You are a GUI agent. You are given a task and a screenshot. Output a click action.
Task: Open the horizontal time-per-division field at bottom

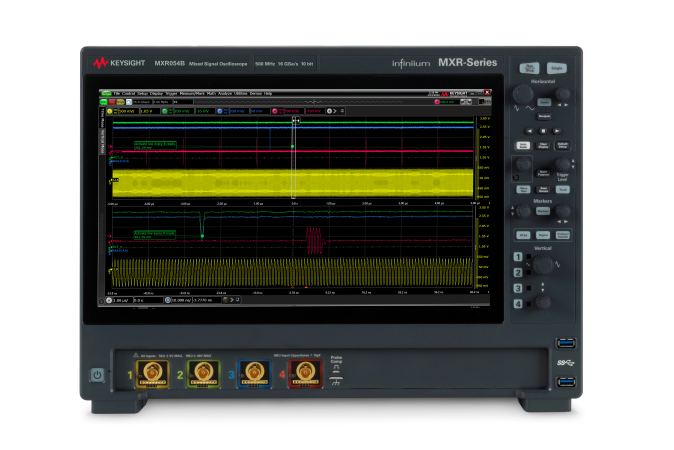(x=119, y=300)
